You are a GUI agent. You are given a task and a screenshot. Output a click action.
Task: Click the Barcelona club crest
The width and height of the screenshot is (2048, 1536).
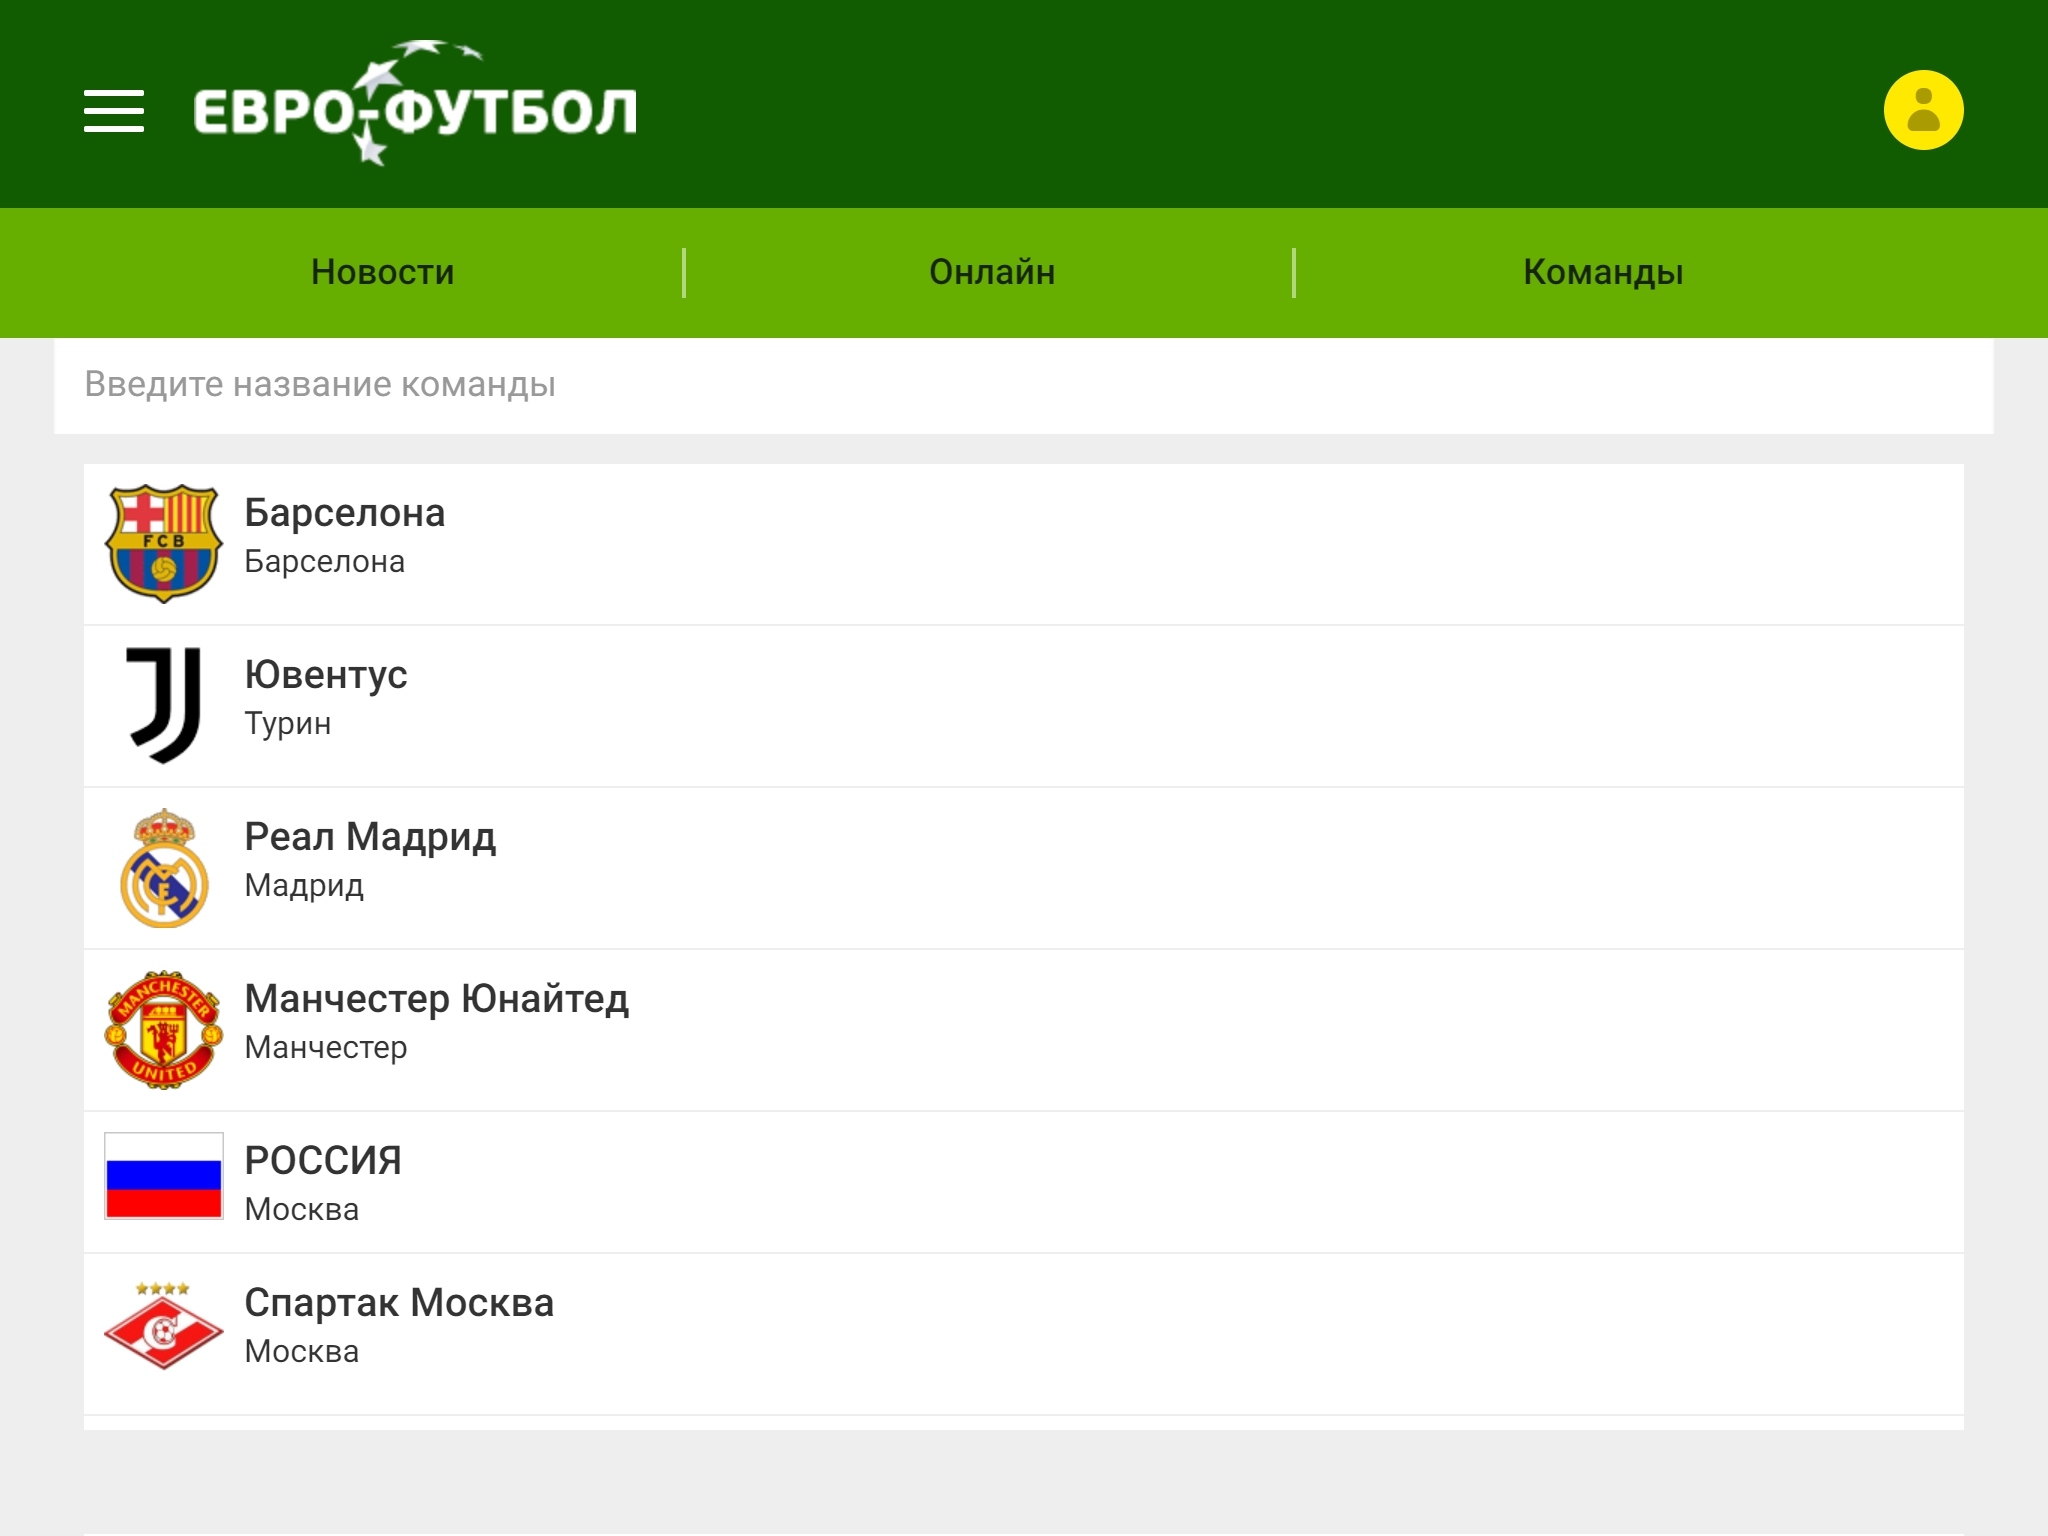164,544
